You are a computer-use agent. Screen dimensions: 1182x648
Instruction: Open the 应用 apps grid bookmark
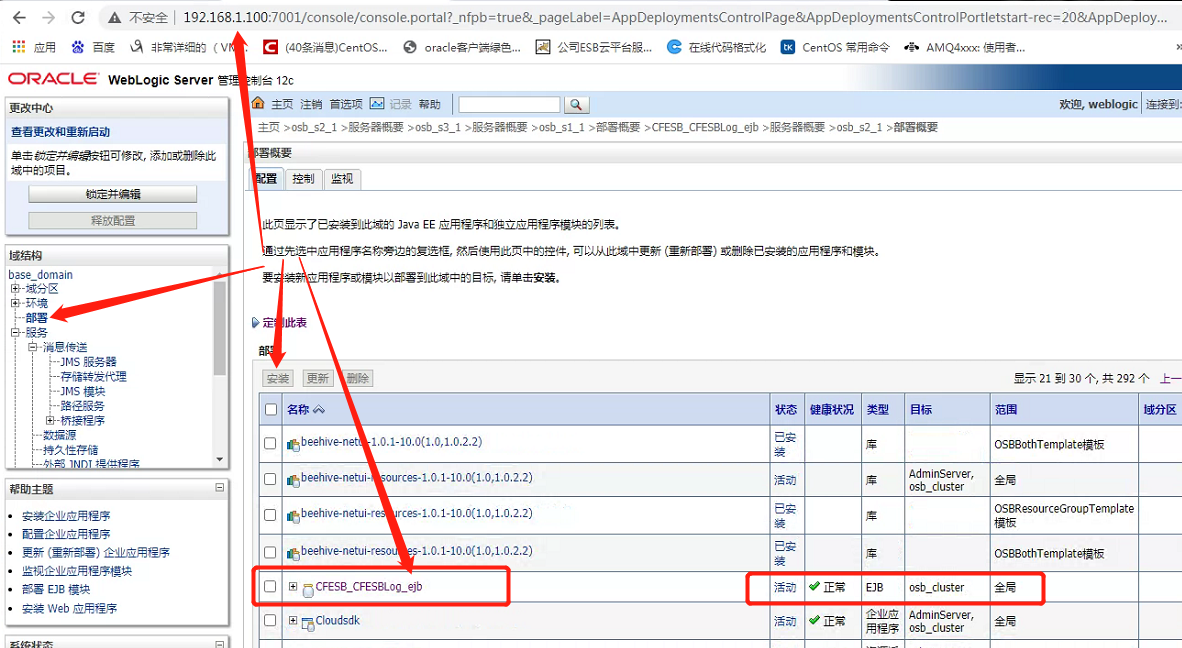(34, 47)
